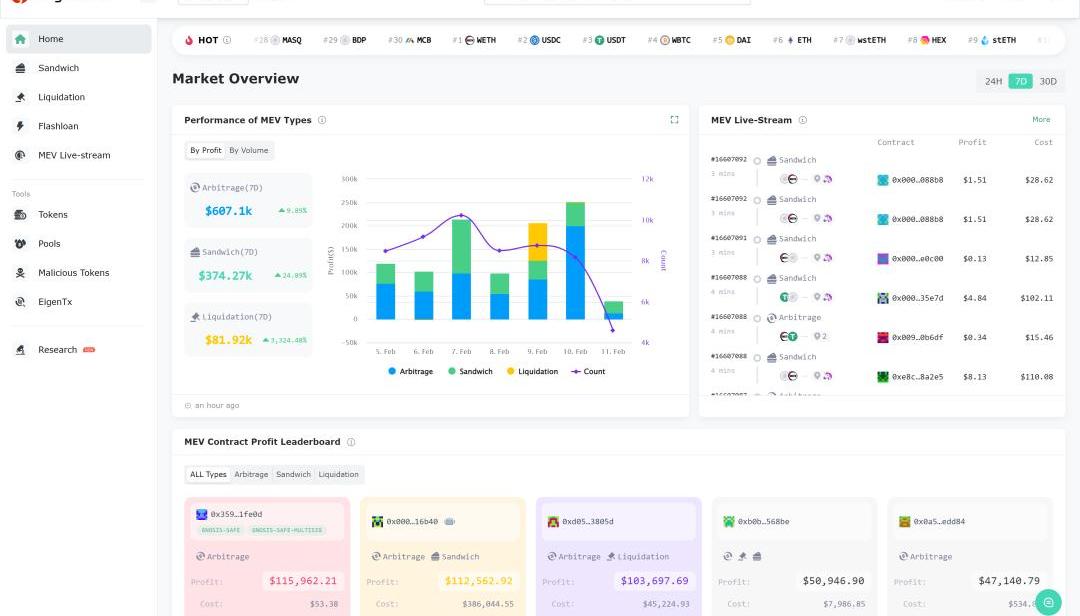
Task: Open the contract 0x000…35e7d link
Action: [x=917, y=298]
